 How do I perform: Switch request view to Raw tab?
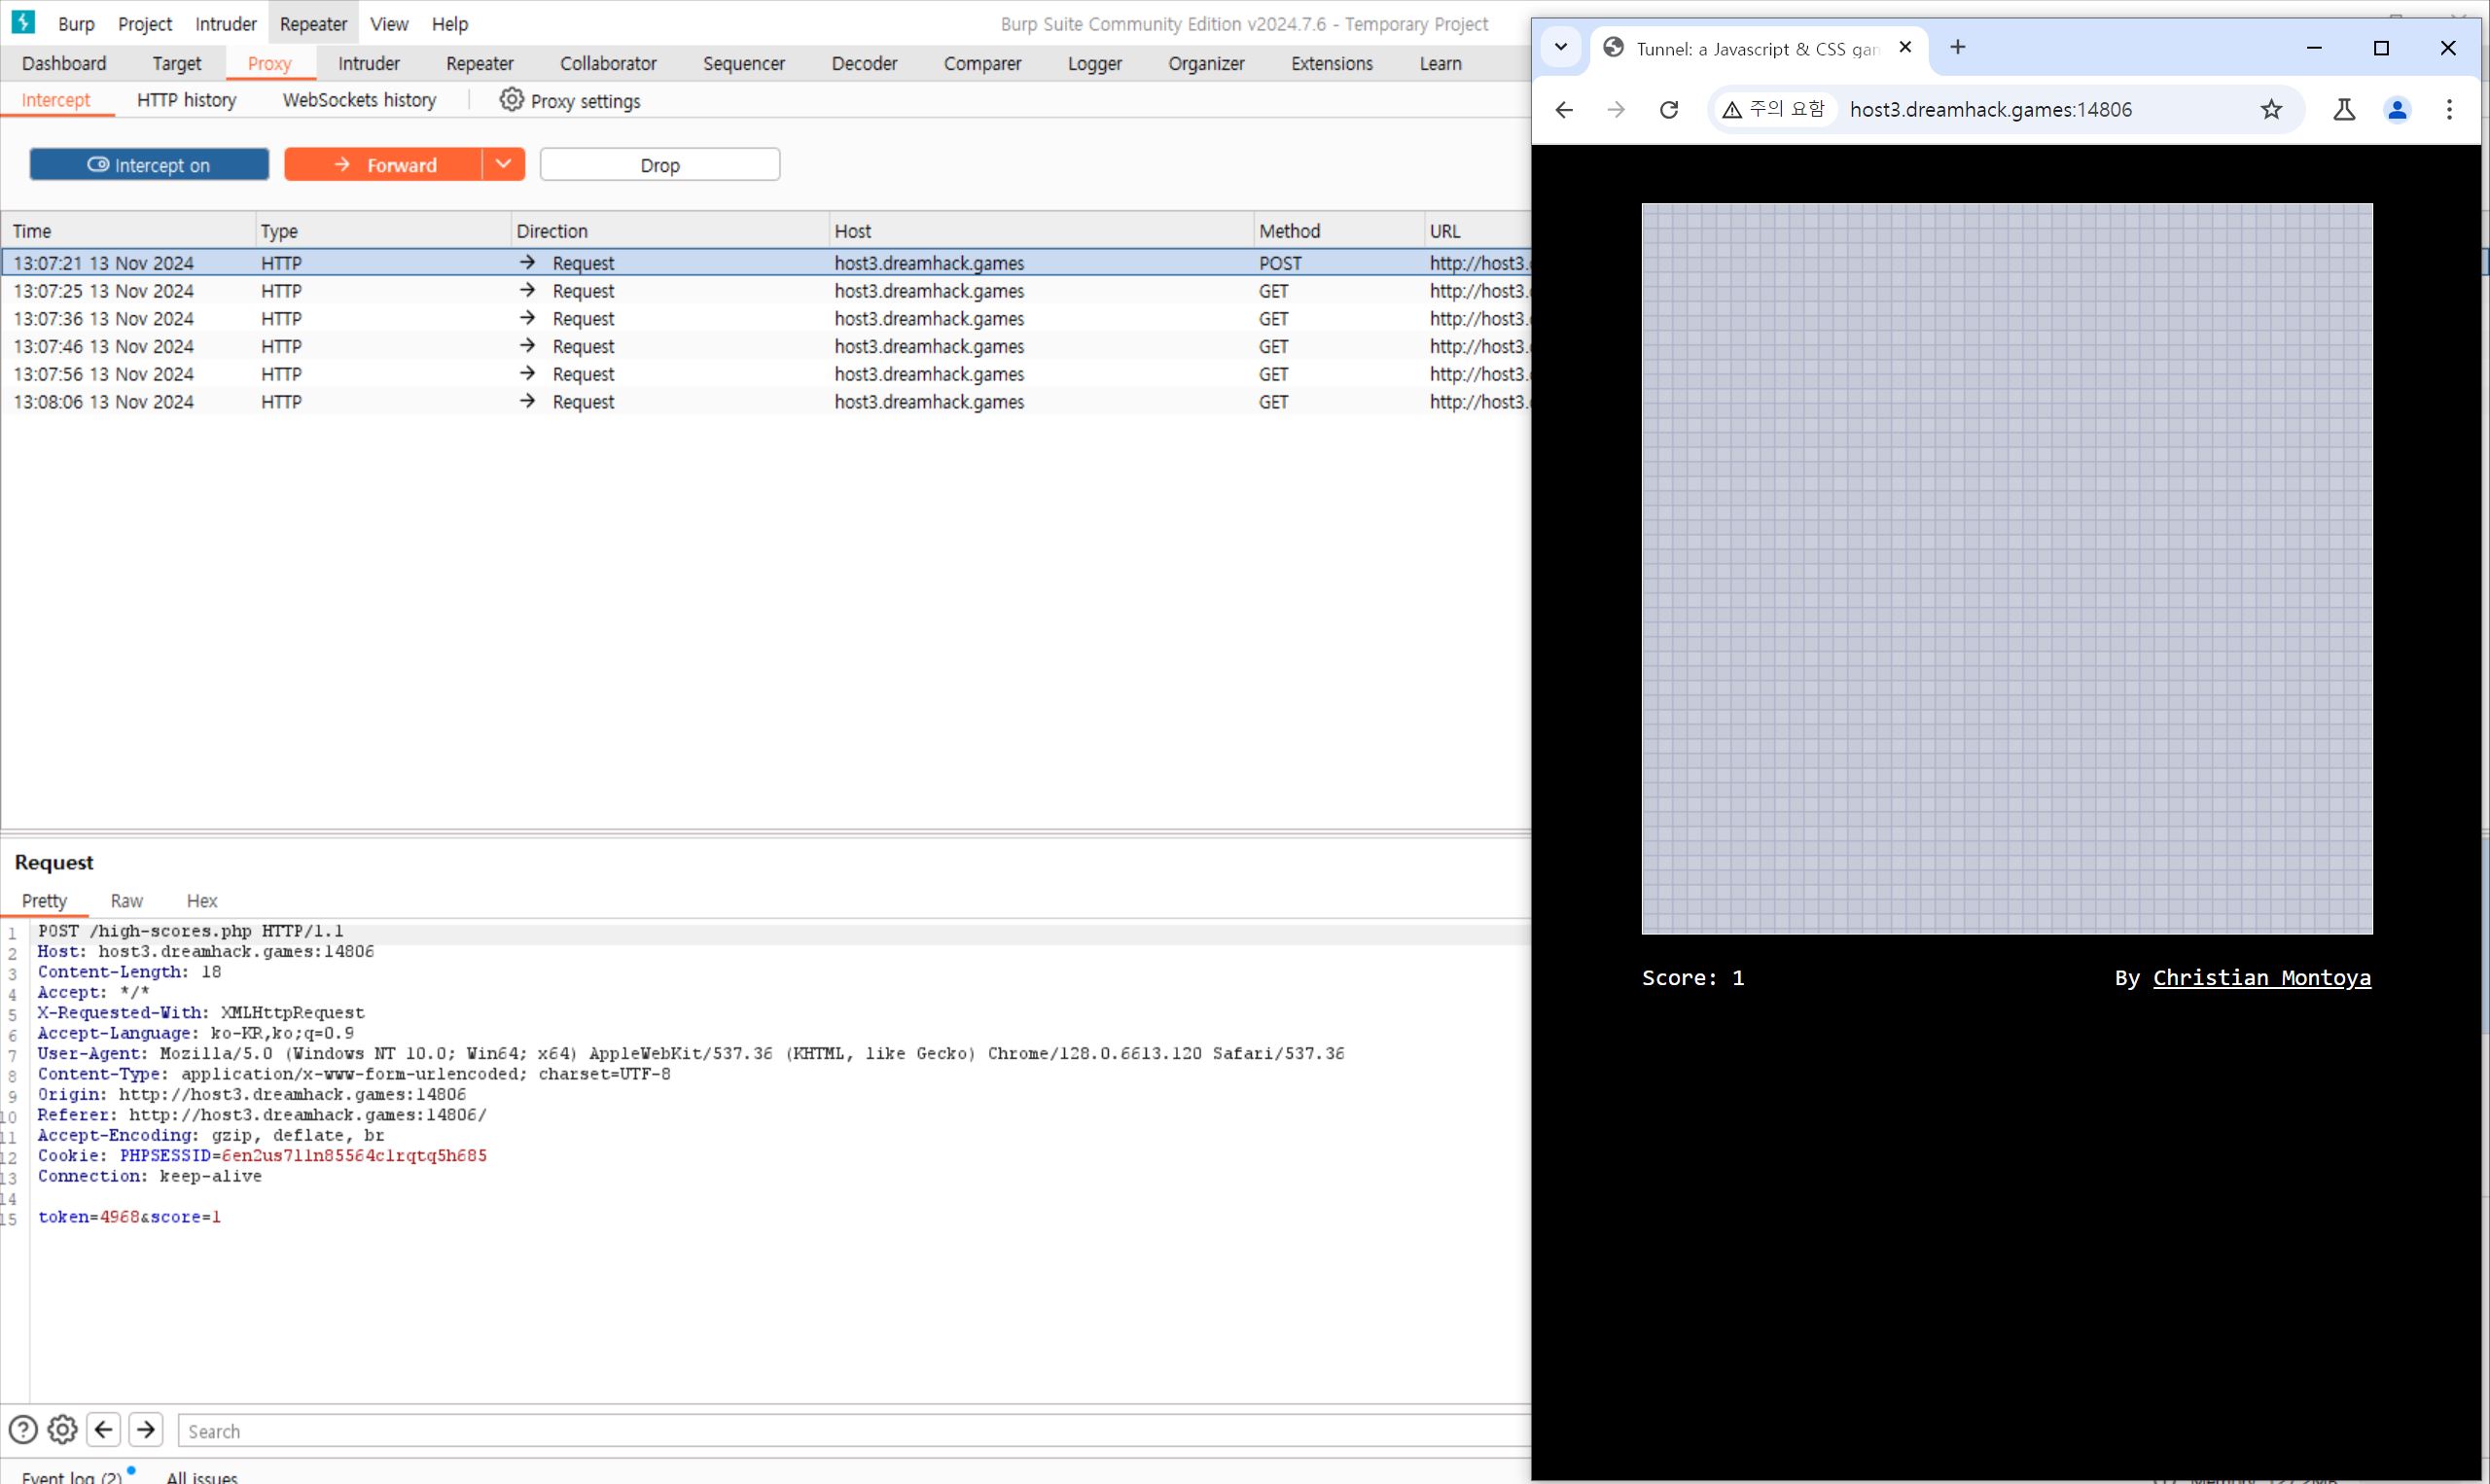pyautogui.click(x=126, y=901)
